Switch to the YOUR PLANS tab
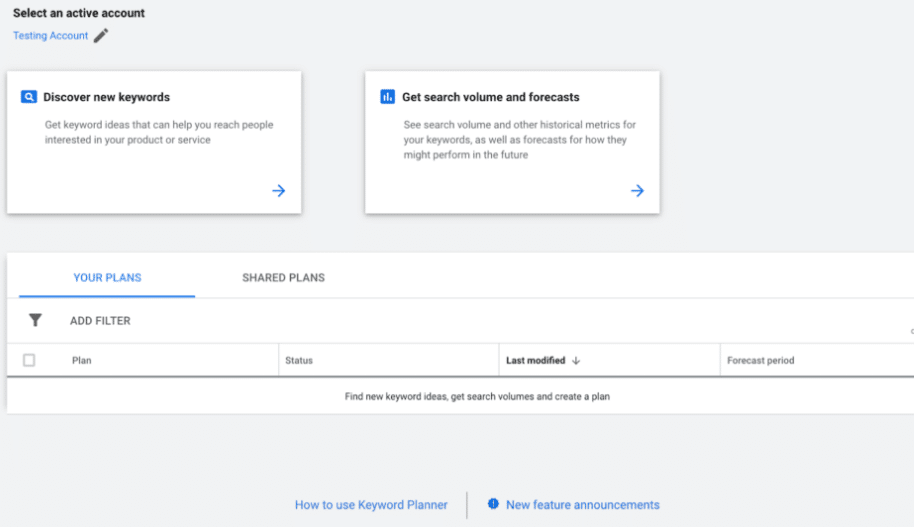Screen dimensions: 914x527 coord(107,277)
